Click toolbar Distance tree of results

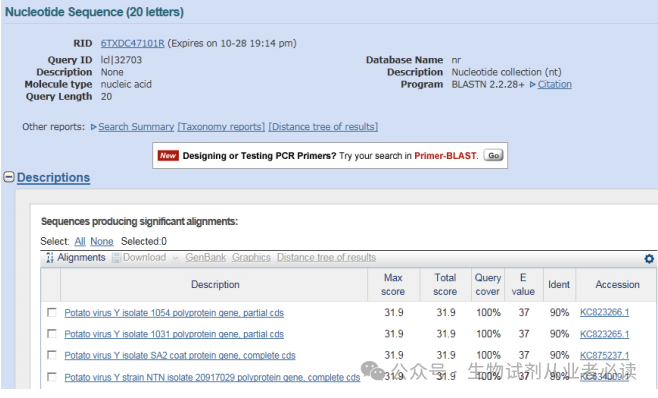(x=326, y=257)
